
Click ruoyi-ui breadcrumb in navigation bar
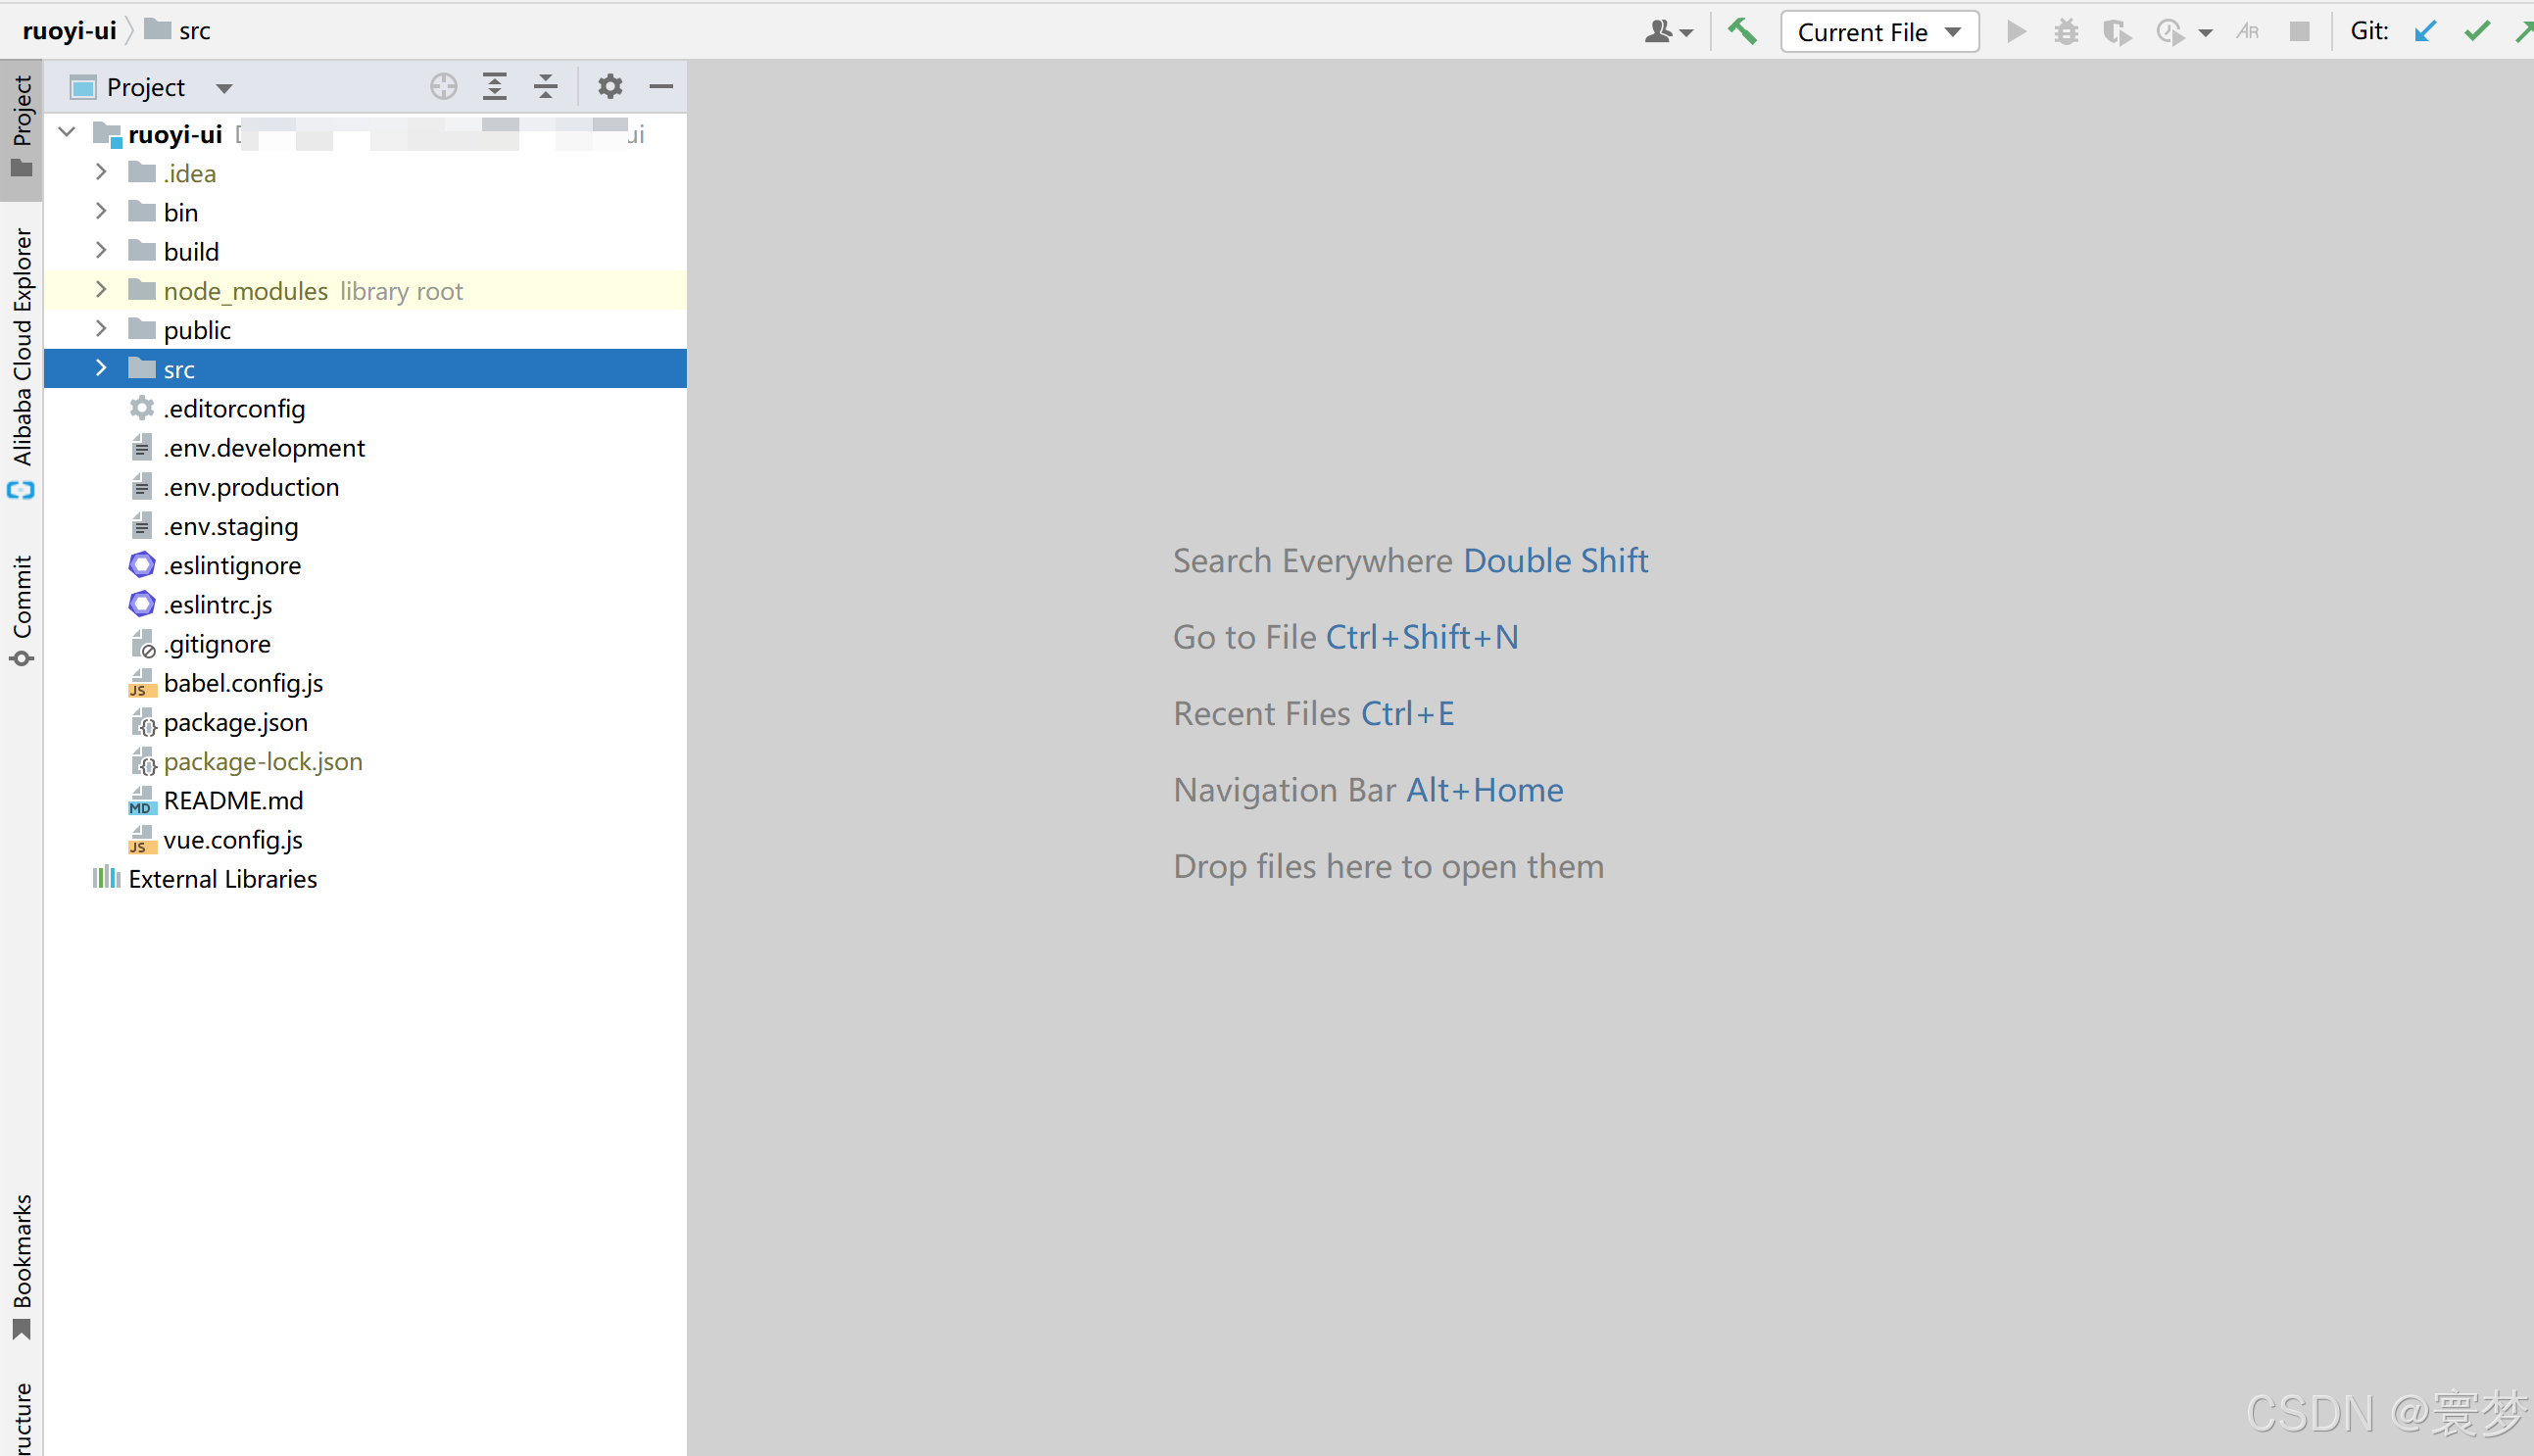click(69, 31)
